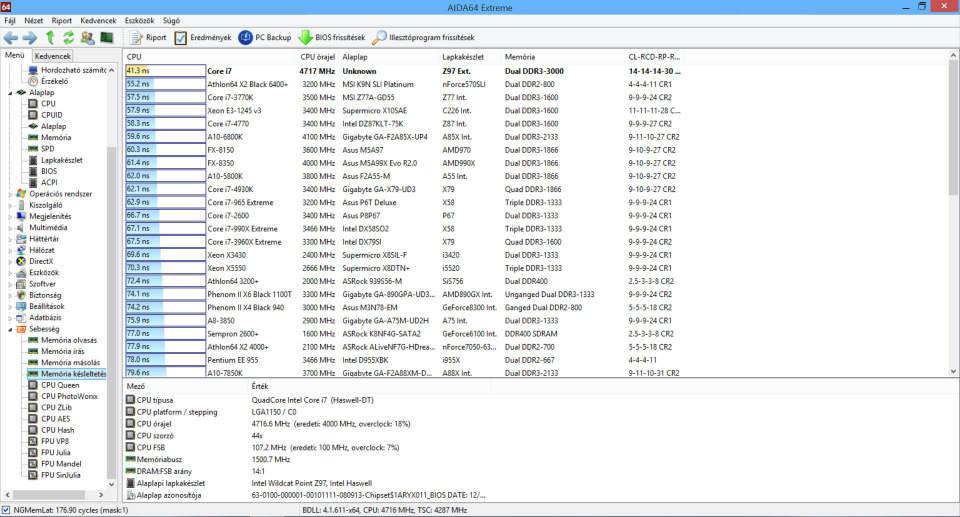Switch to the Menü sidebar tab
960x517 pixels.
15,55
